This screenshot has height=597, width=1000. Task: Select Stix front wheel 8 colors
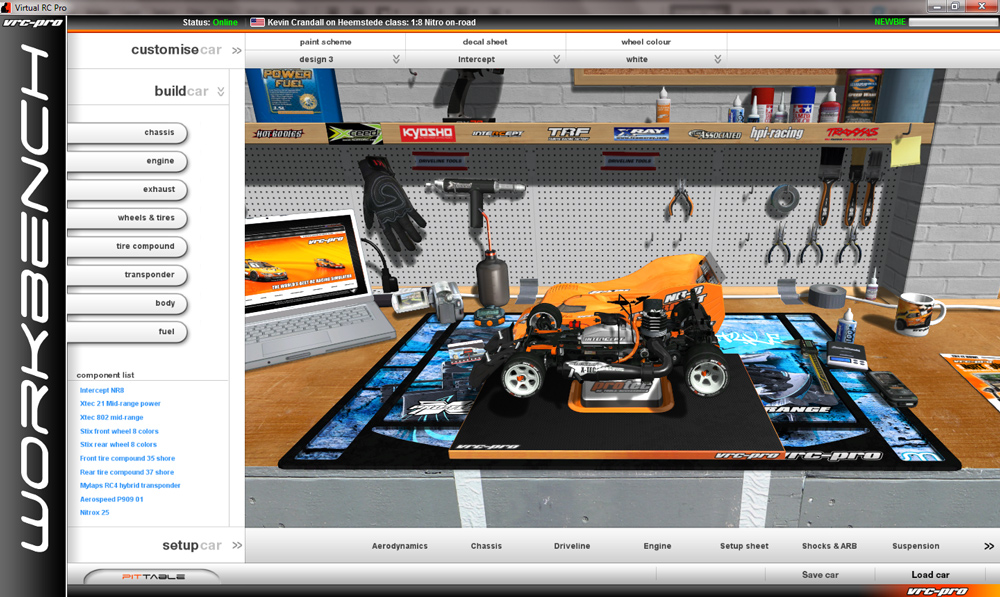click(119, 432)
